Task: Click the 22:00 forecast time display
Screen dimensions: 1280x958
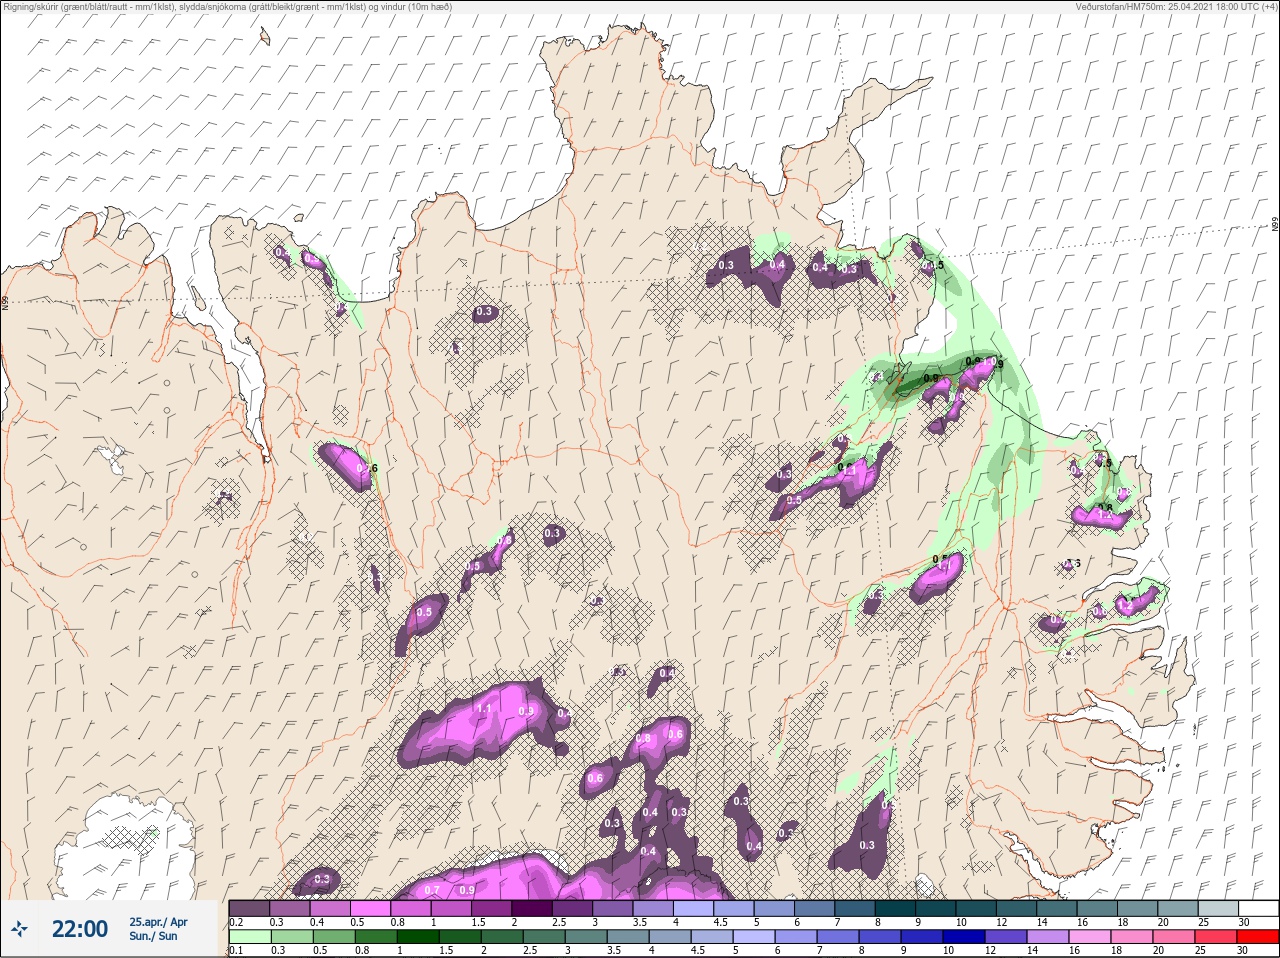Action: [80, 929]
